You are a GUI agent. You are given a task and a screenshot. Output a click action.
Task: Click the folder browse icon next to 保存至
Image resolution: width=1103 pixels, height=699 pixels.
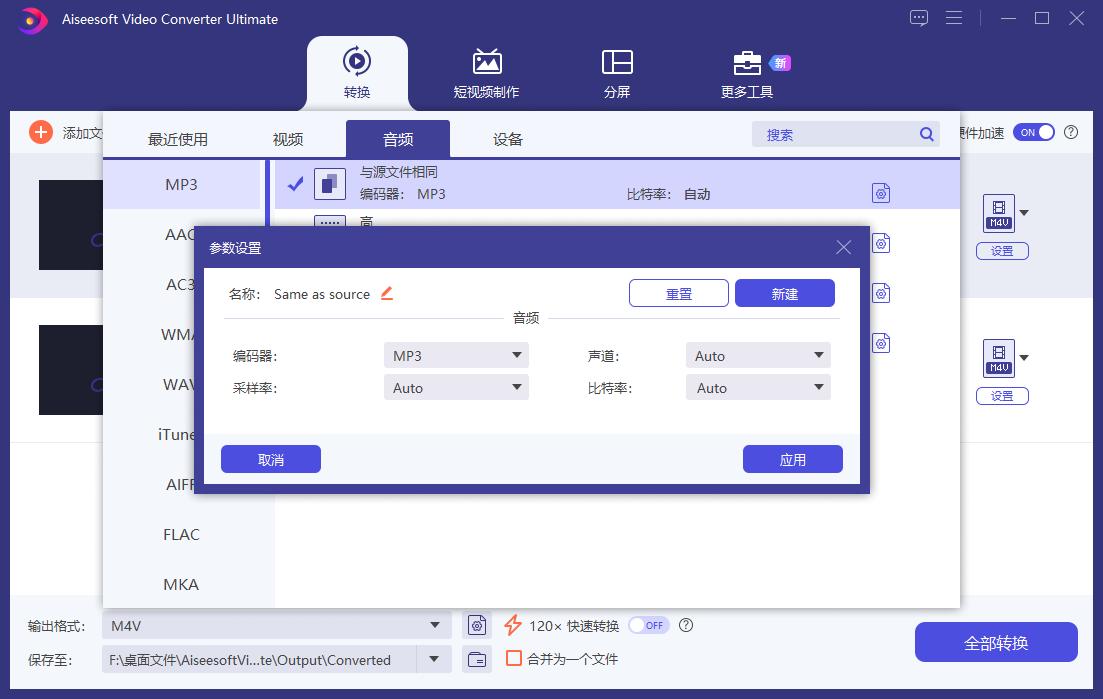click(x=477, y=659)
